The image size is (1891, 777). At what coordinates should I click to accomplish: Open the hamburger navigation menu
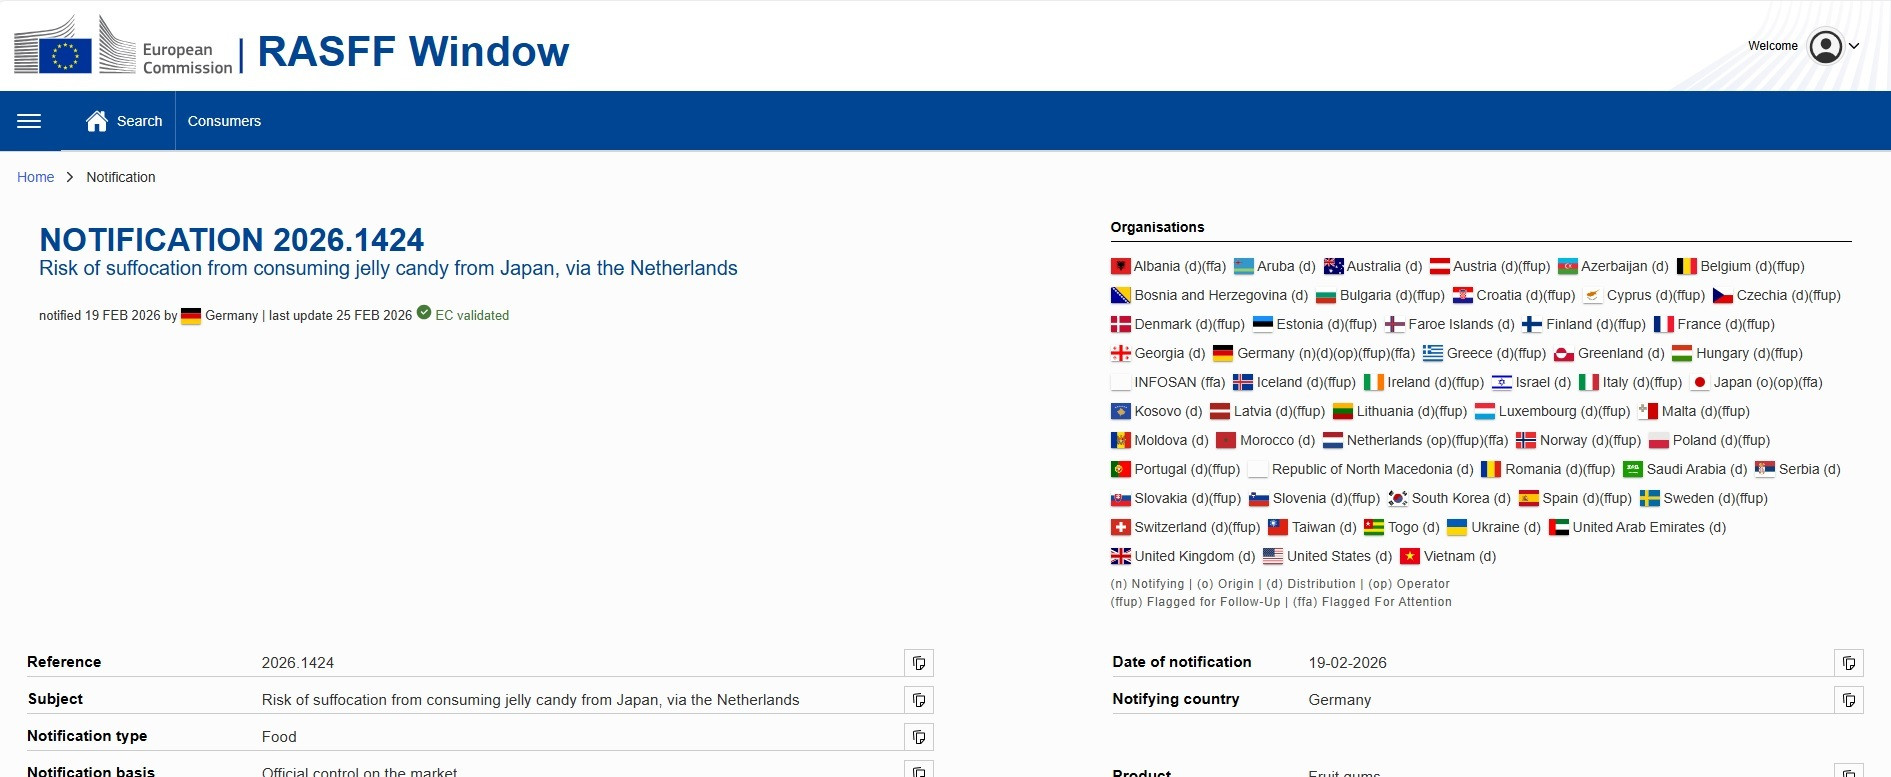coord(29,121)
